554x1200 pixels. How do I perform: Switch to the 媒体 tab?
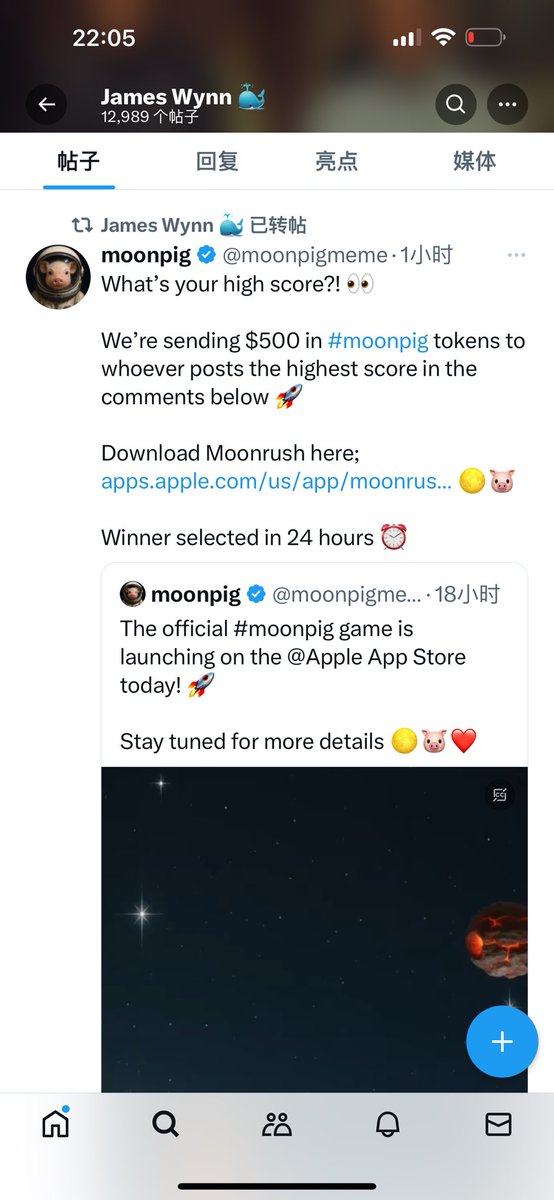pos(474,161)
